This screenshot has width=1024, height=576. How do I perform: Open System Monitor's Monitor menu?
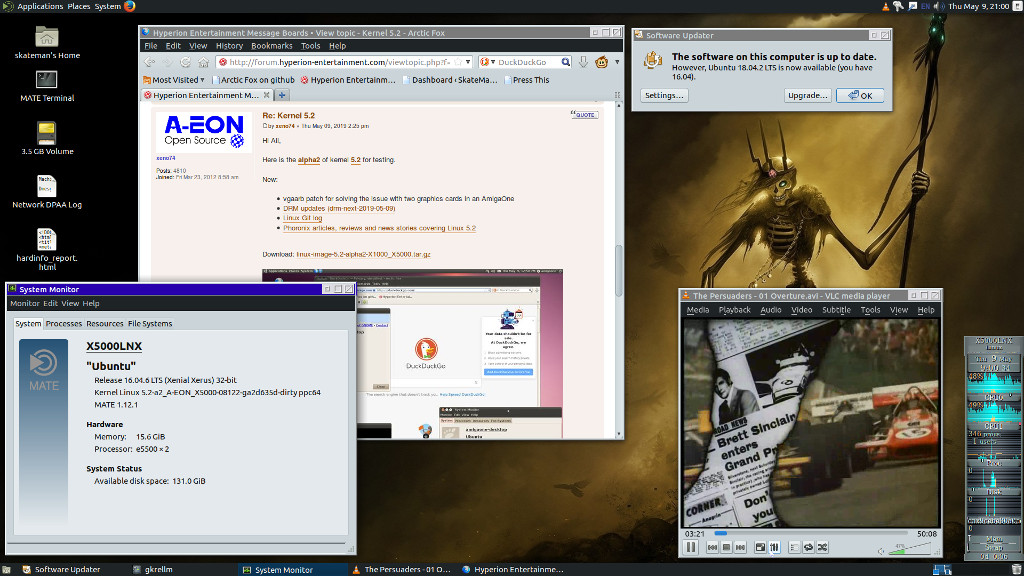25,303
